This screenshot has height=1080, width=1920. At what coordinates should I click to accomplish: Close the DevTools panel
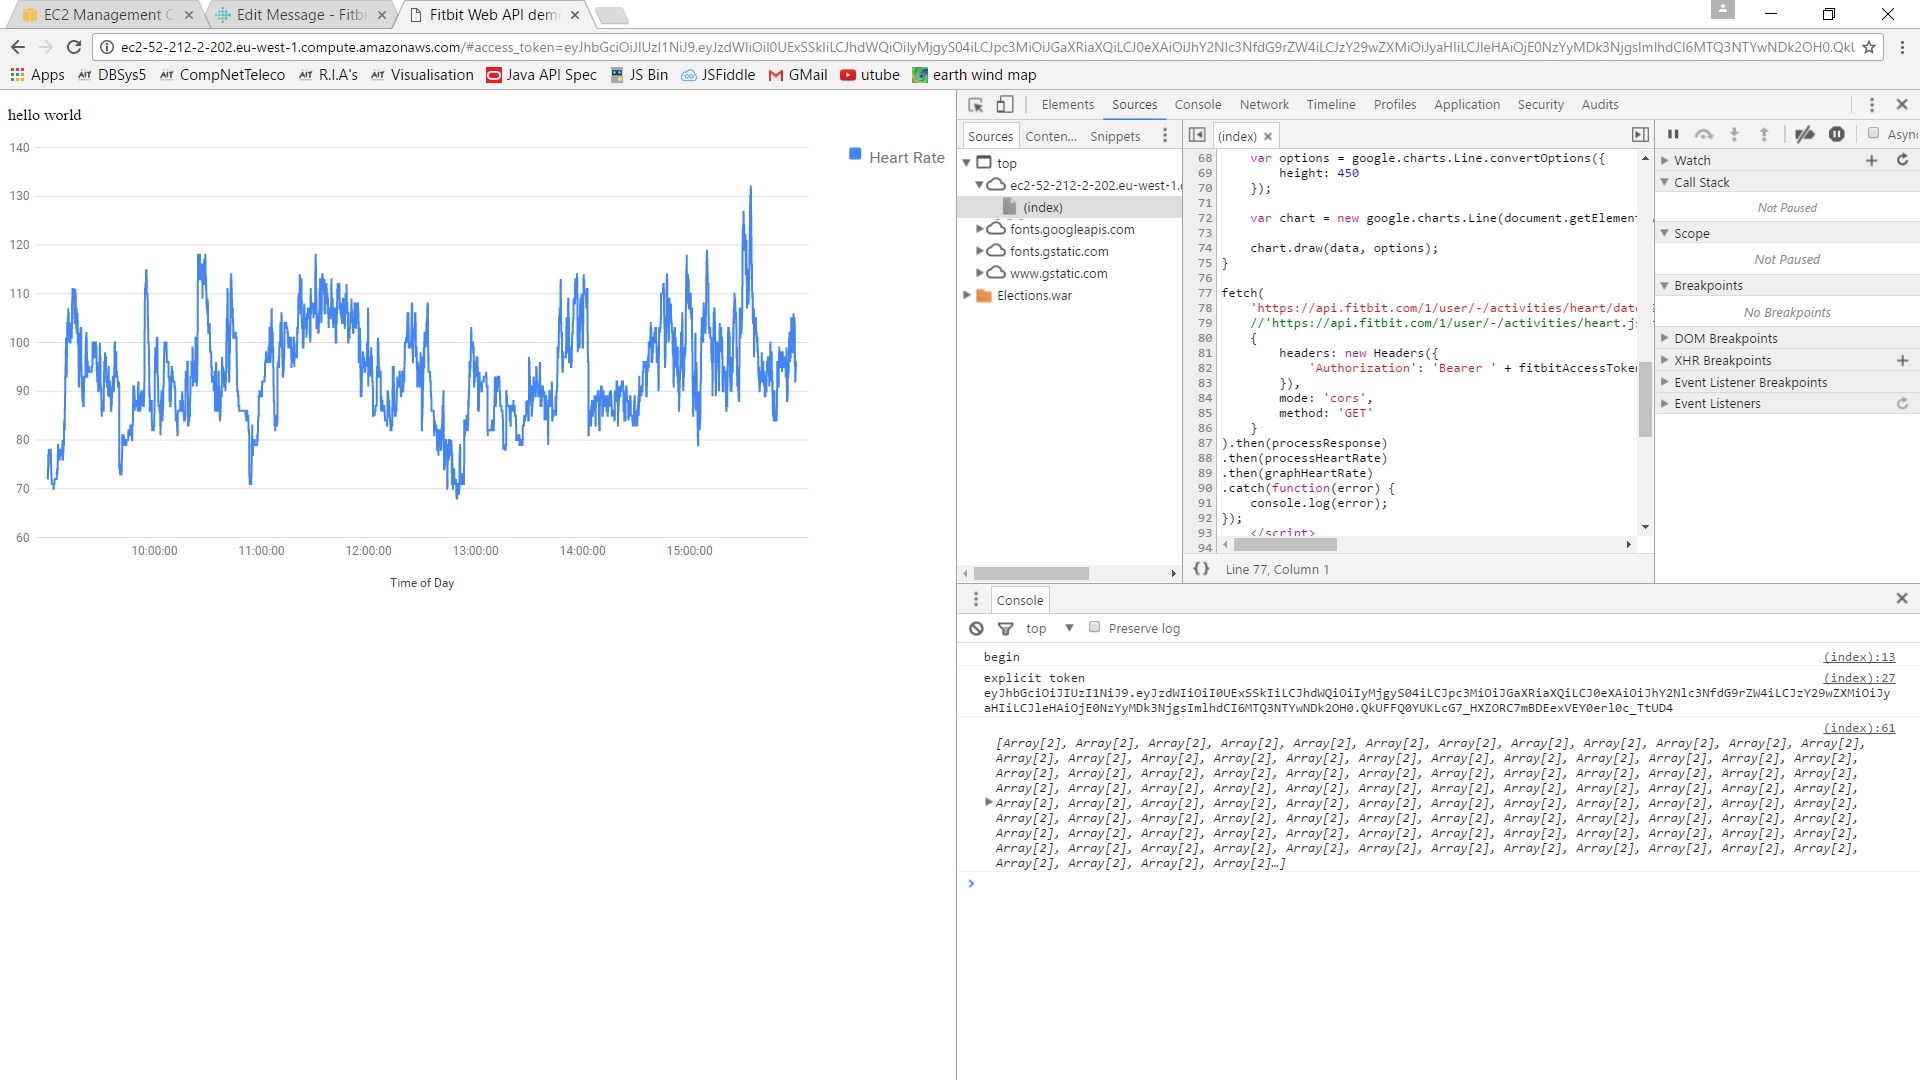click(1902, 104)
